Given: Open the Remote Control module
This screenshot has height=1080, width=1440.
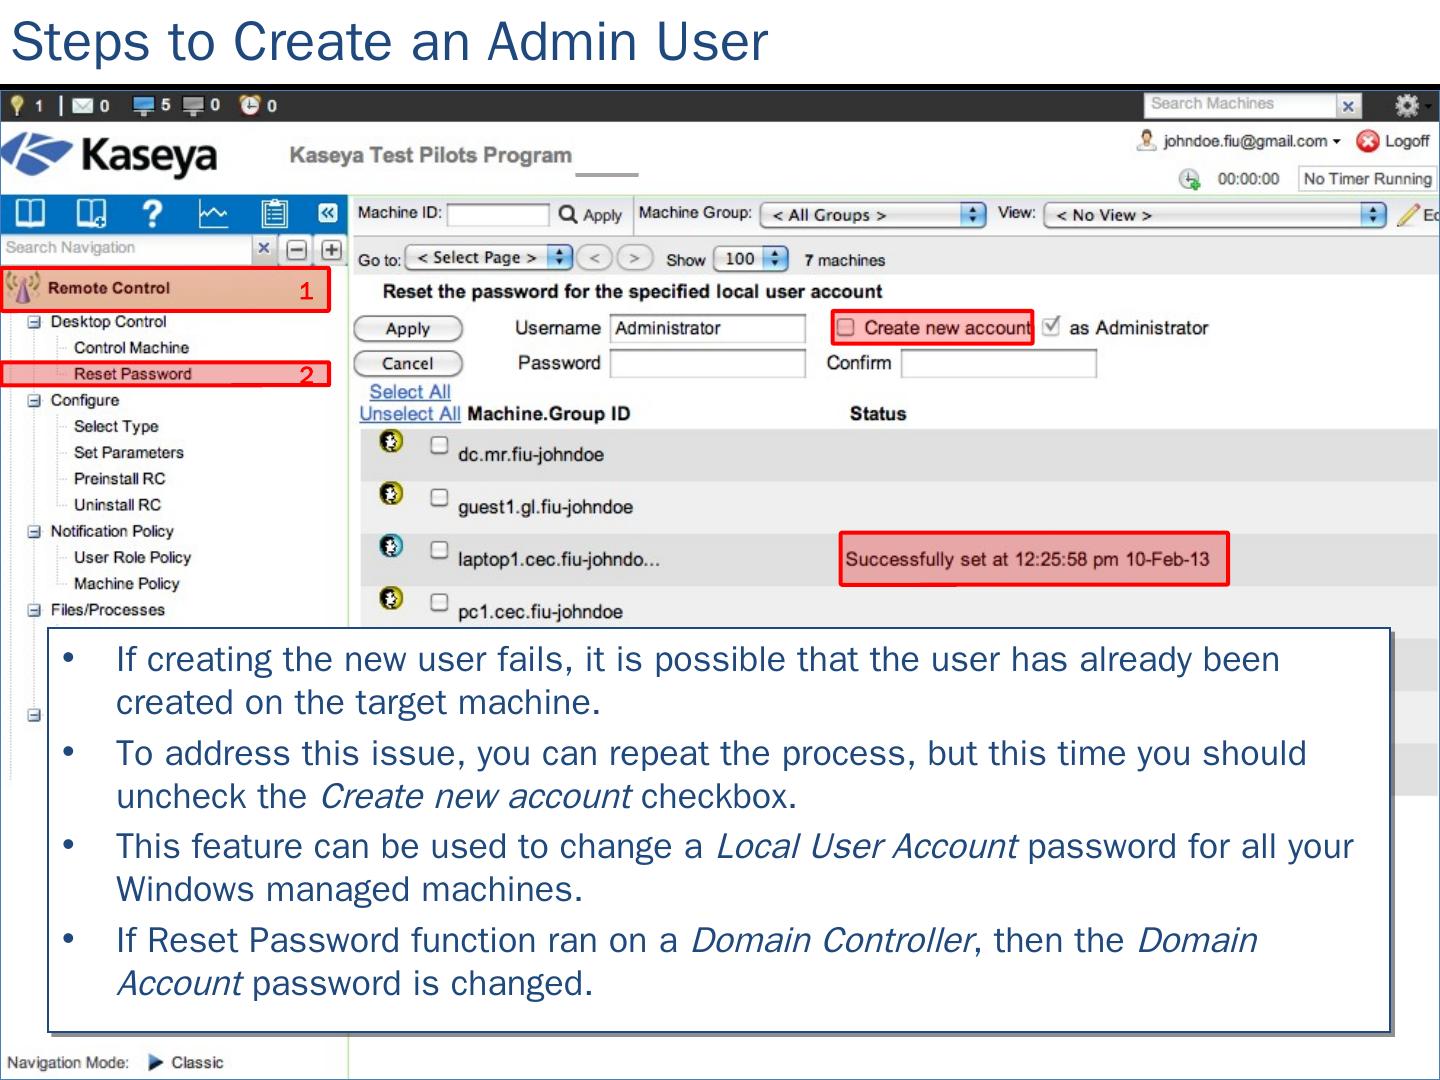Looking at the screenshot, I should tap(109, 288).
